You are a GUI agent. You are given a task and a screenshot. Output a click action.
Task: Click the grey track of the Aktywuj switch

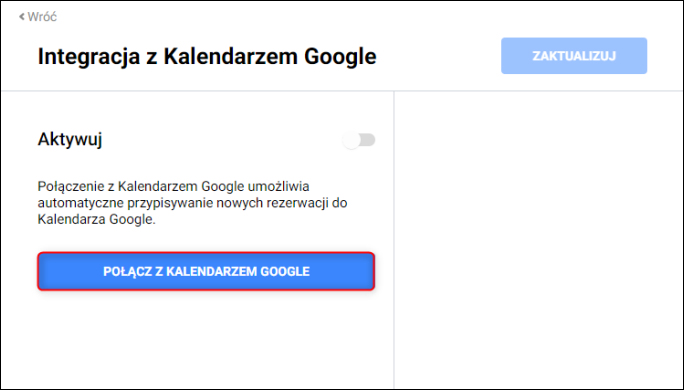[x=368, y=140]
